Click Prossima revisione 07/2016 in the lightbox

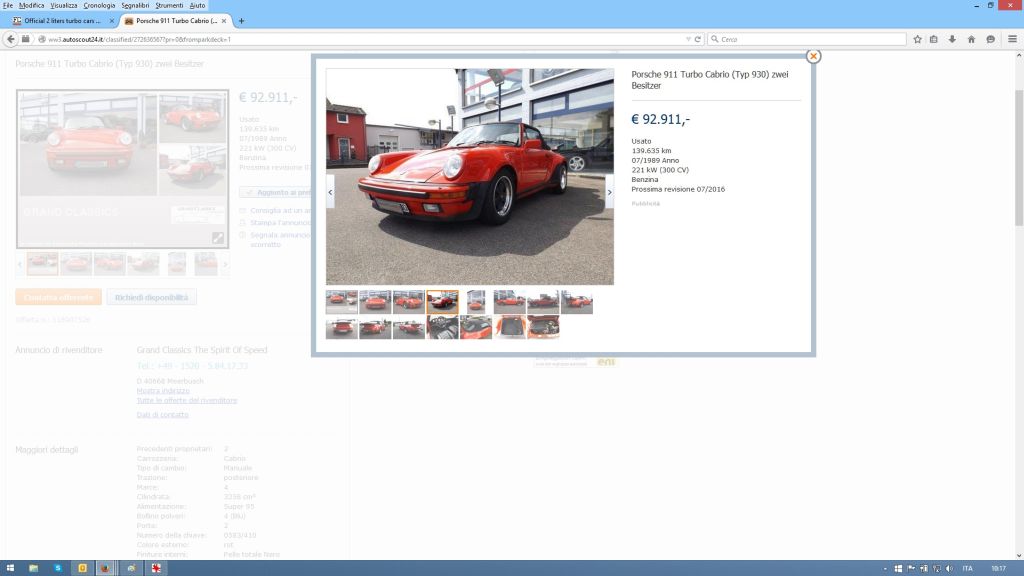[678, 189]
